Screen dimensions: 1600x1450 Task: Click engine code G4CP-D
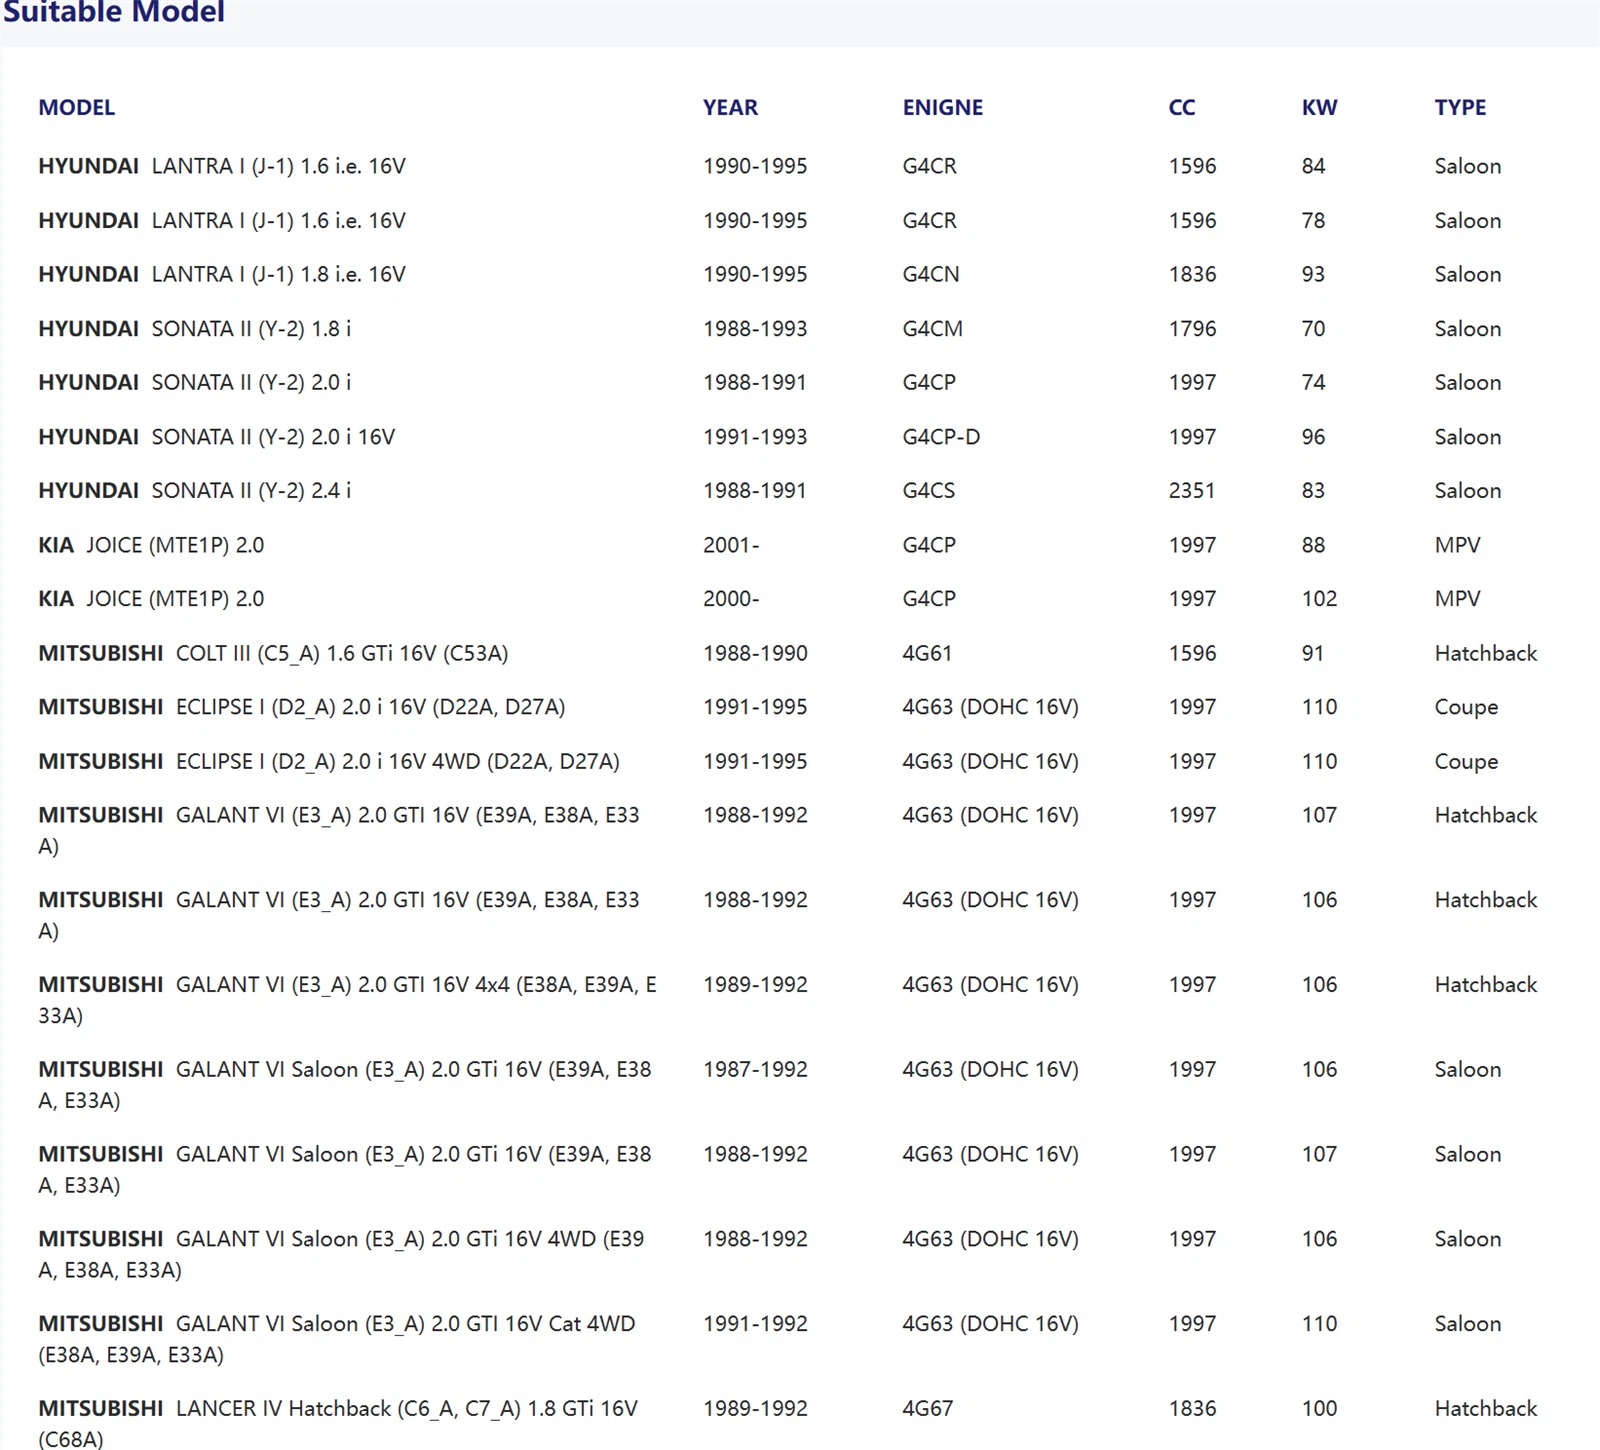(x=941, y=437)
